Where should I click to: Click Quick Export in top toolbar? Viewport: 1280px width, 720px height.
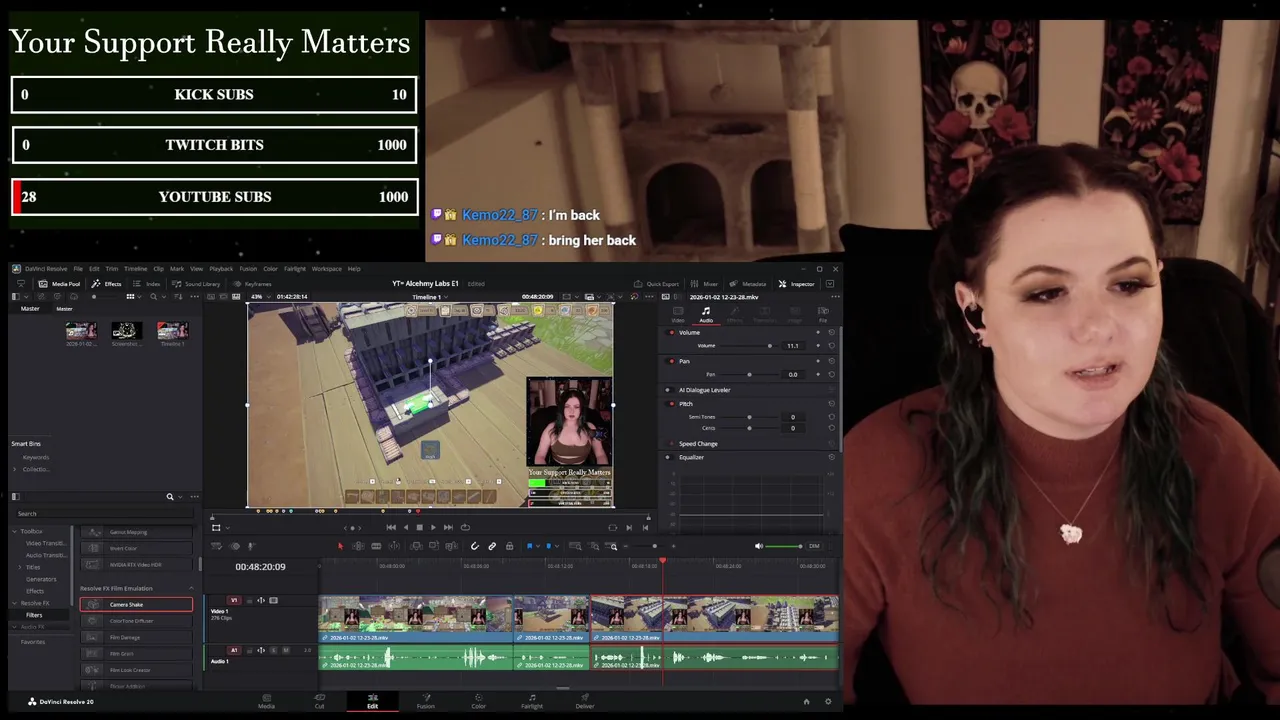[656, 284]
